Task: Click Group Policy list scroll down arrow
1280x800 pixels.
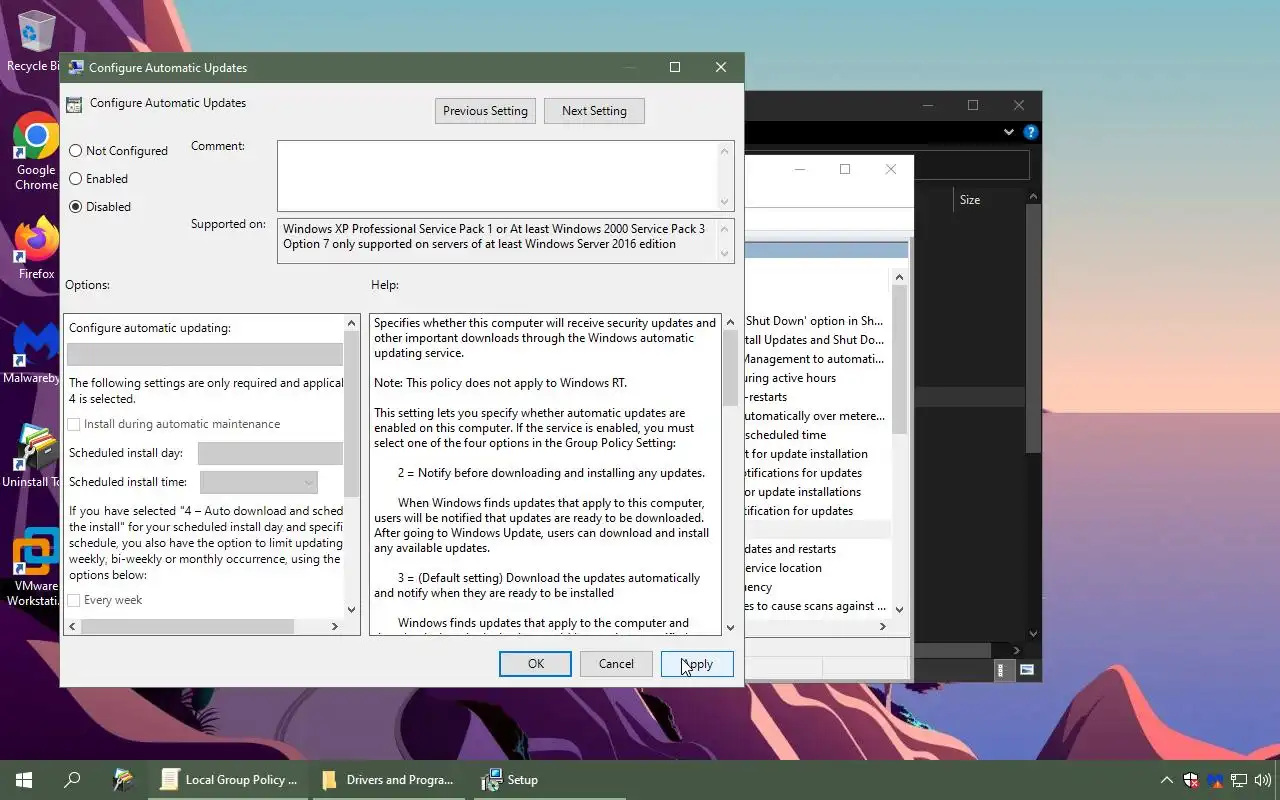Action: tap(899, 609)
